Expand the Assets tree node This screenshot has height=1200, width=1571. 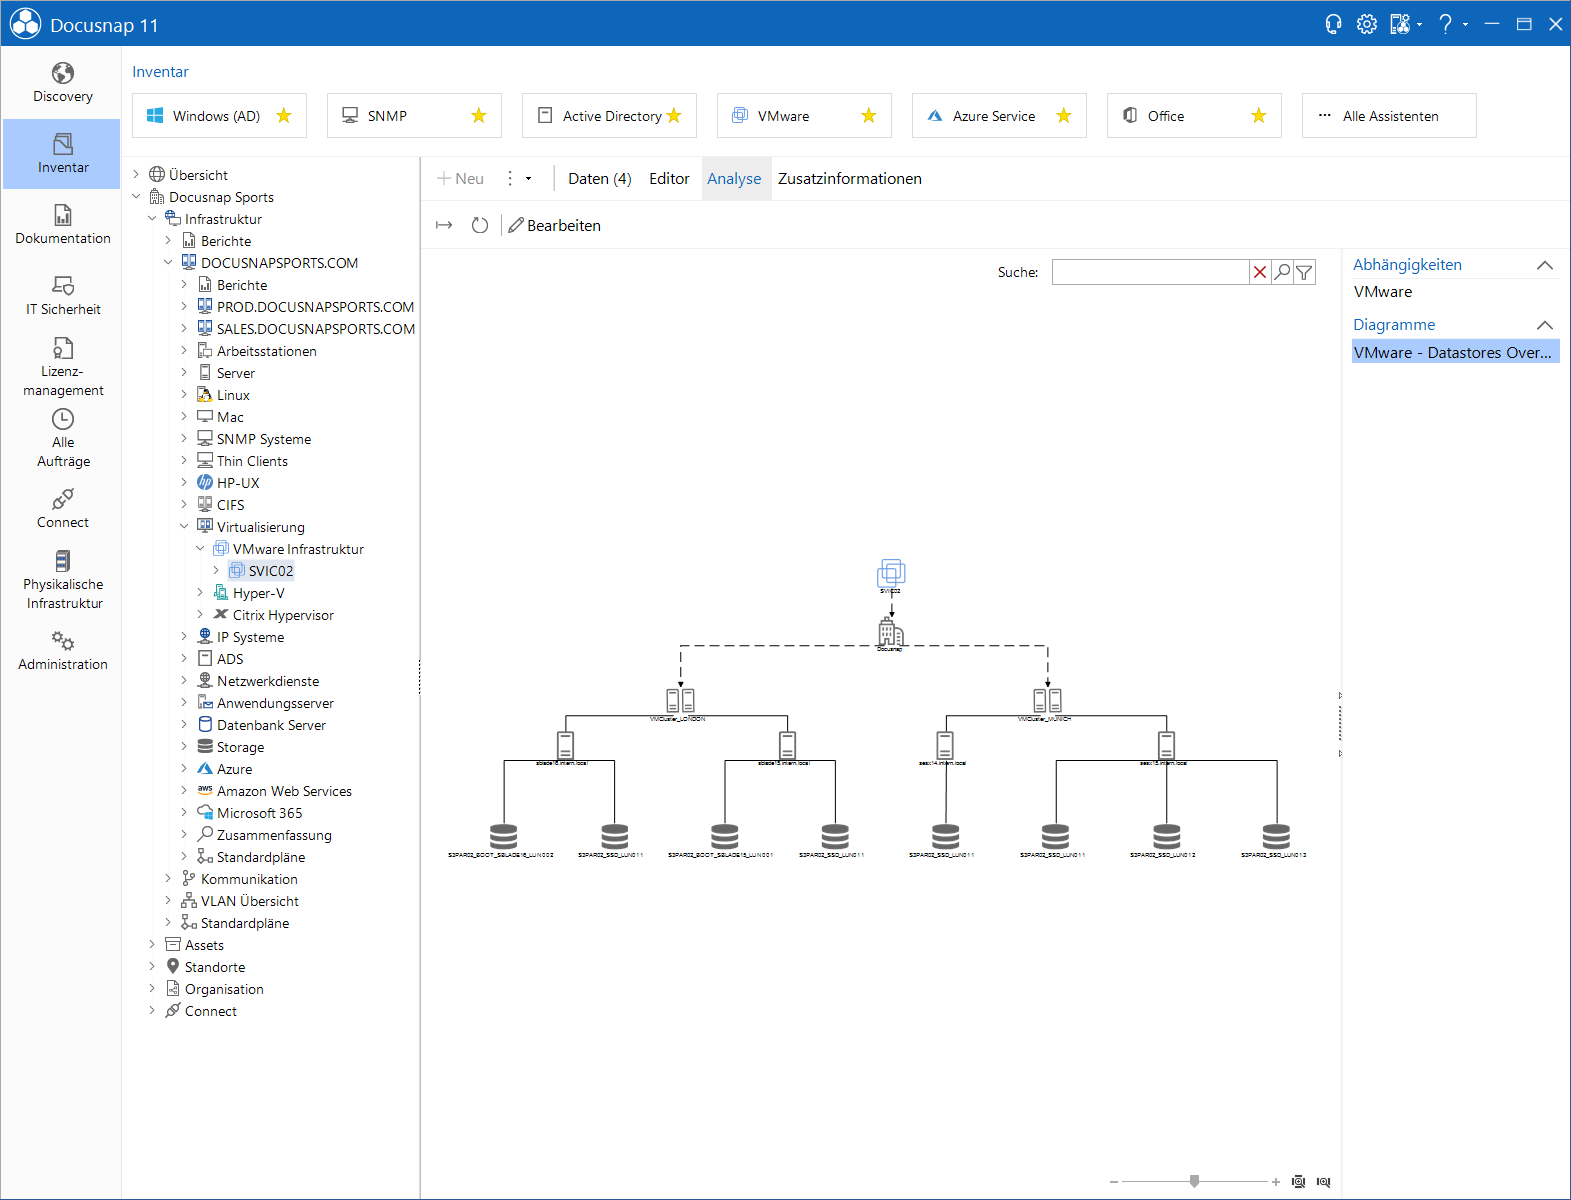pos(152,945)
